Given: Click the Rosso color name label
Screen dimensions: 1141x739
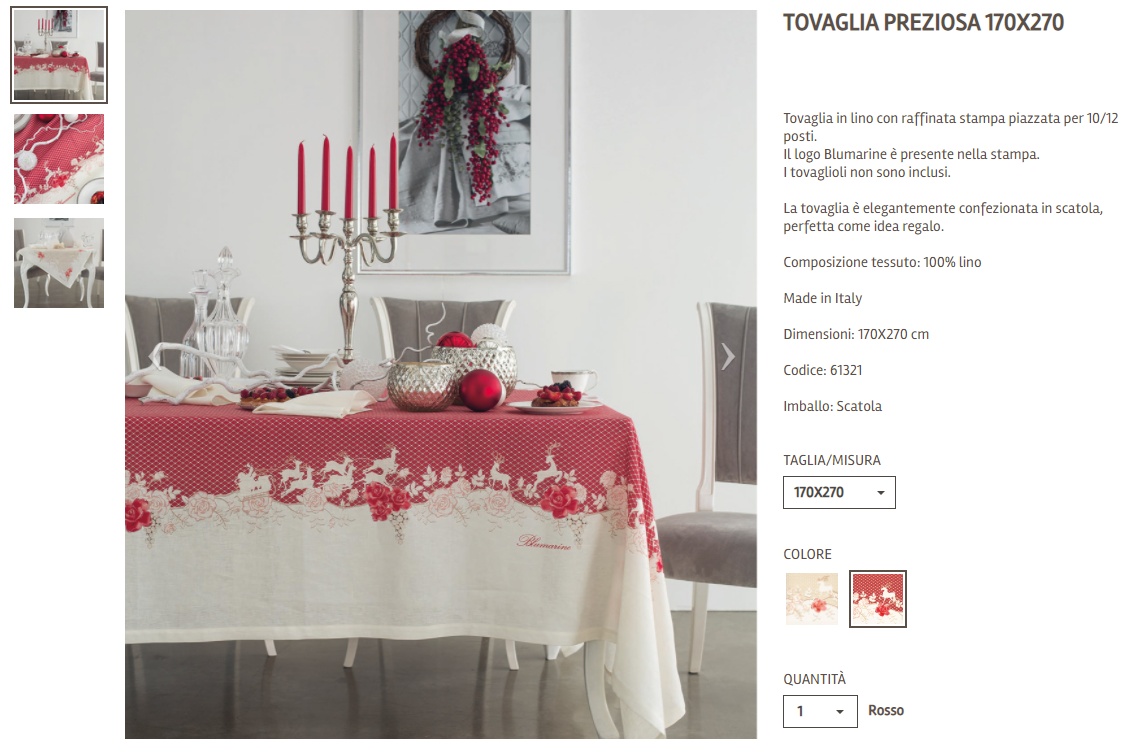Looking at the screenshot, I should [886, 711].
